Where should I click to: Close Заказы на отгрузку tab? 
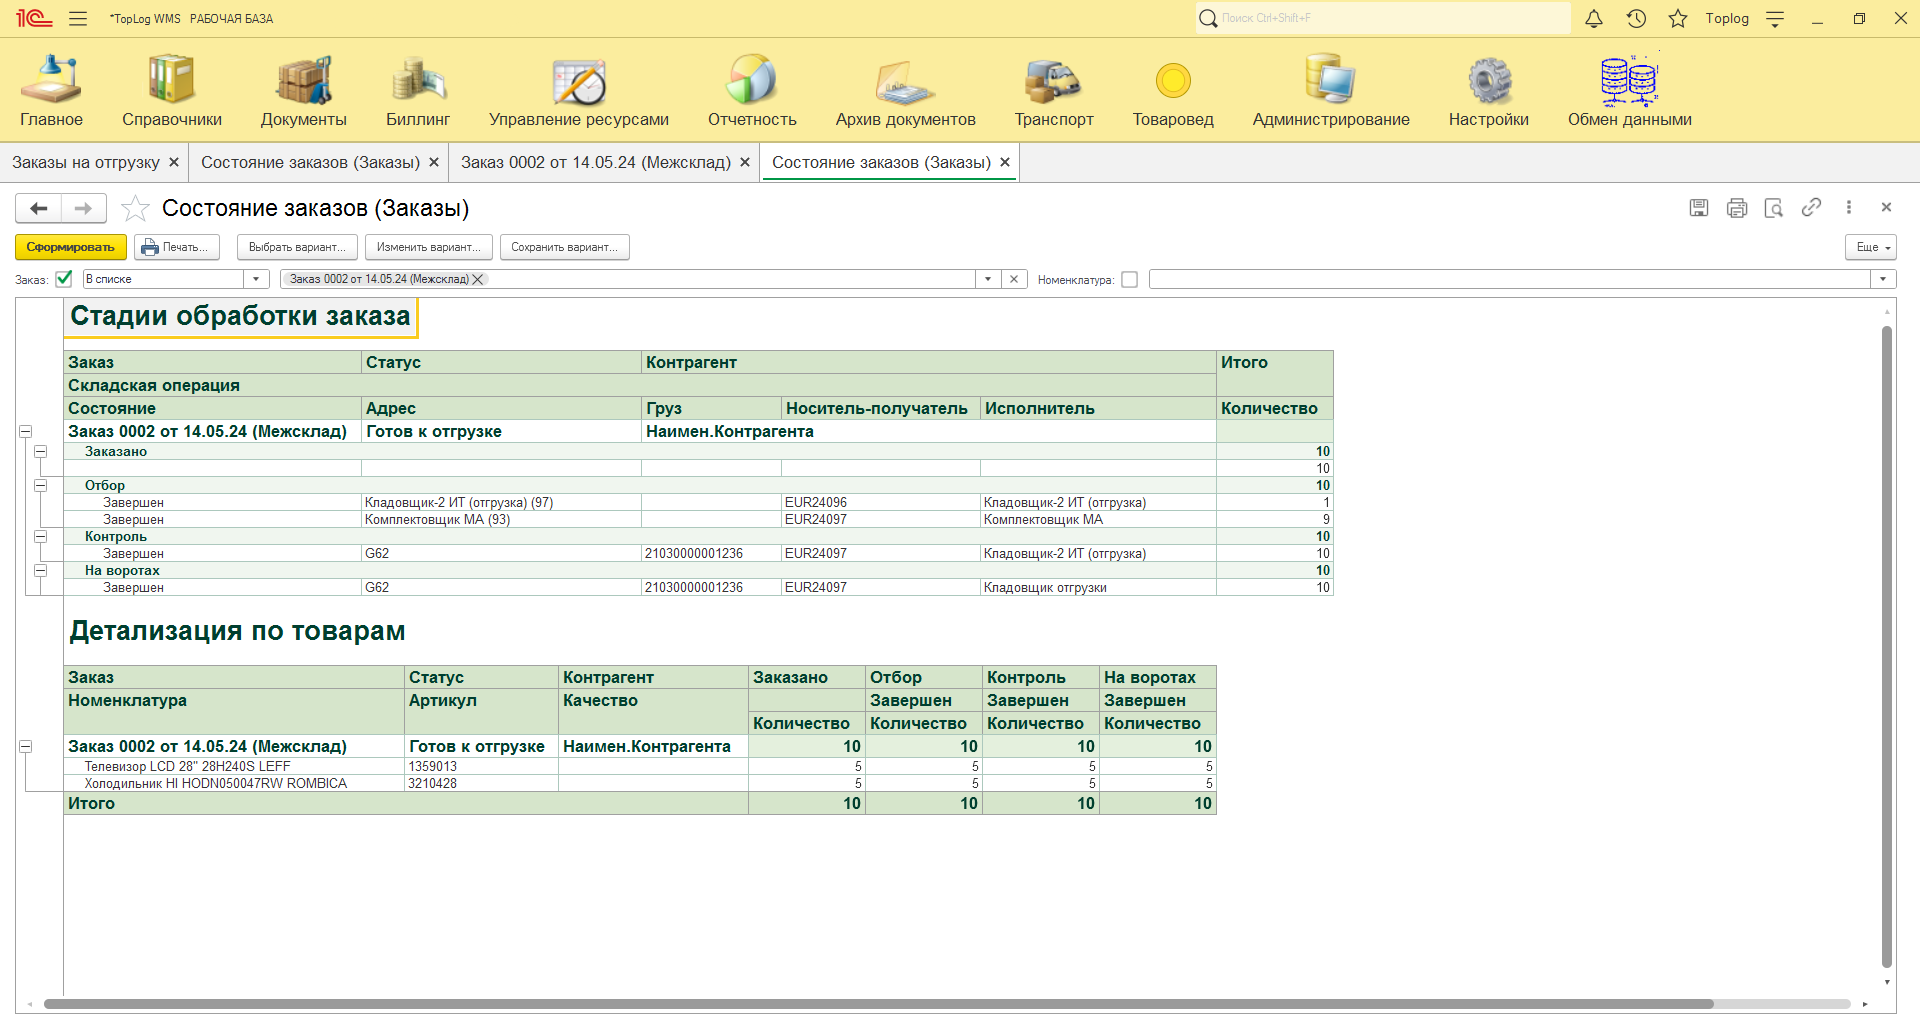(x=174, y=162)
